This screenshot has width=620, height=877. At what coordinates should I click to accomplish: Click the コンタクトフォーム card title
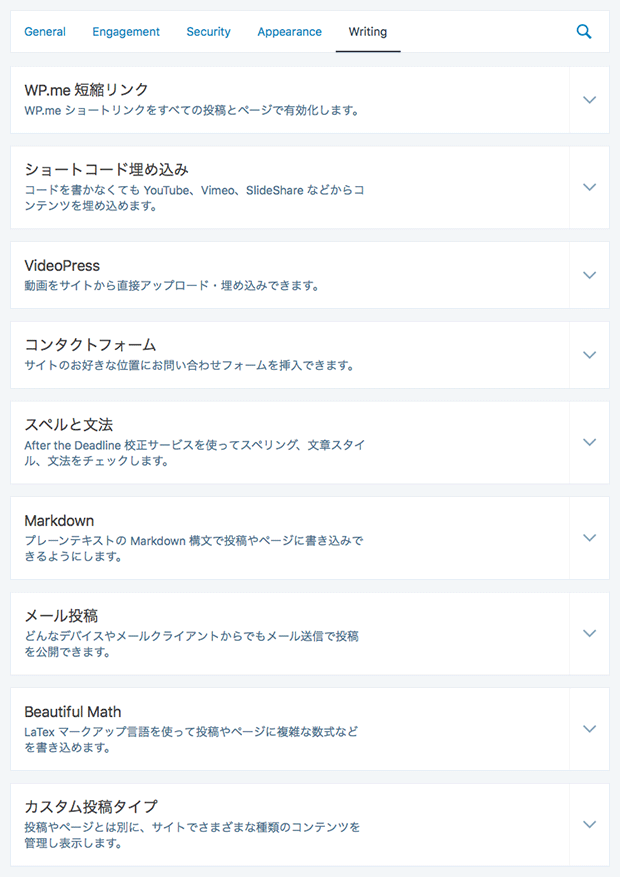pyautogui.click(x=90, y=345)
